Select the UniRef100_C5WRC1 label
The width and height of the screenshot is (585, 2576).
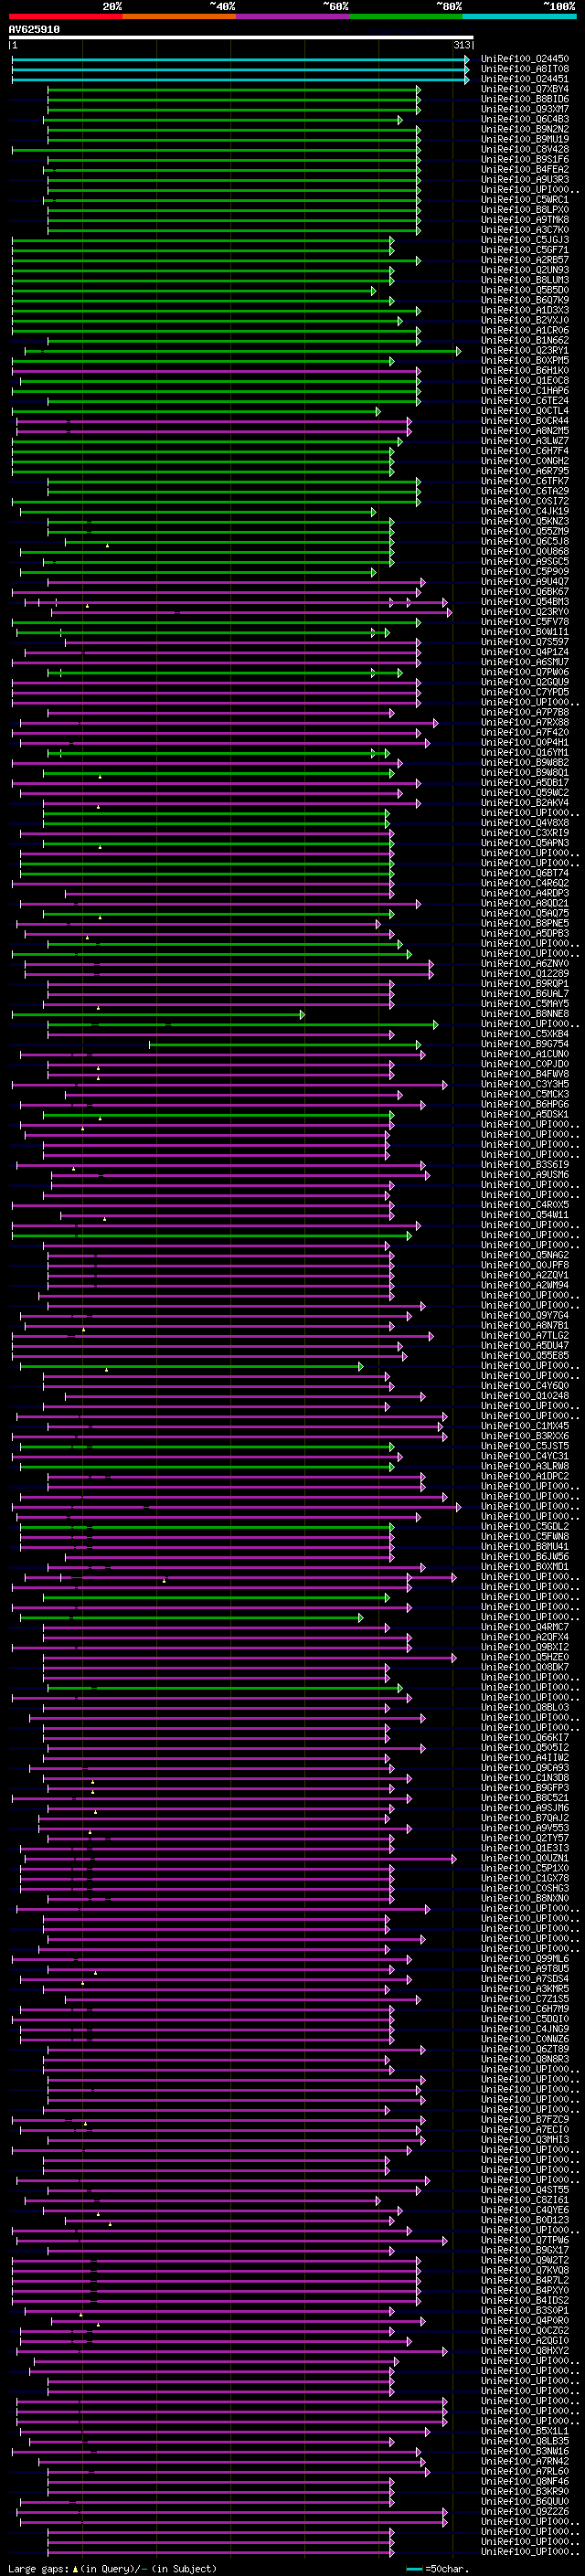(525, 200)
